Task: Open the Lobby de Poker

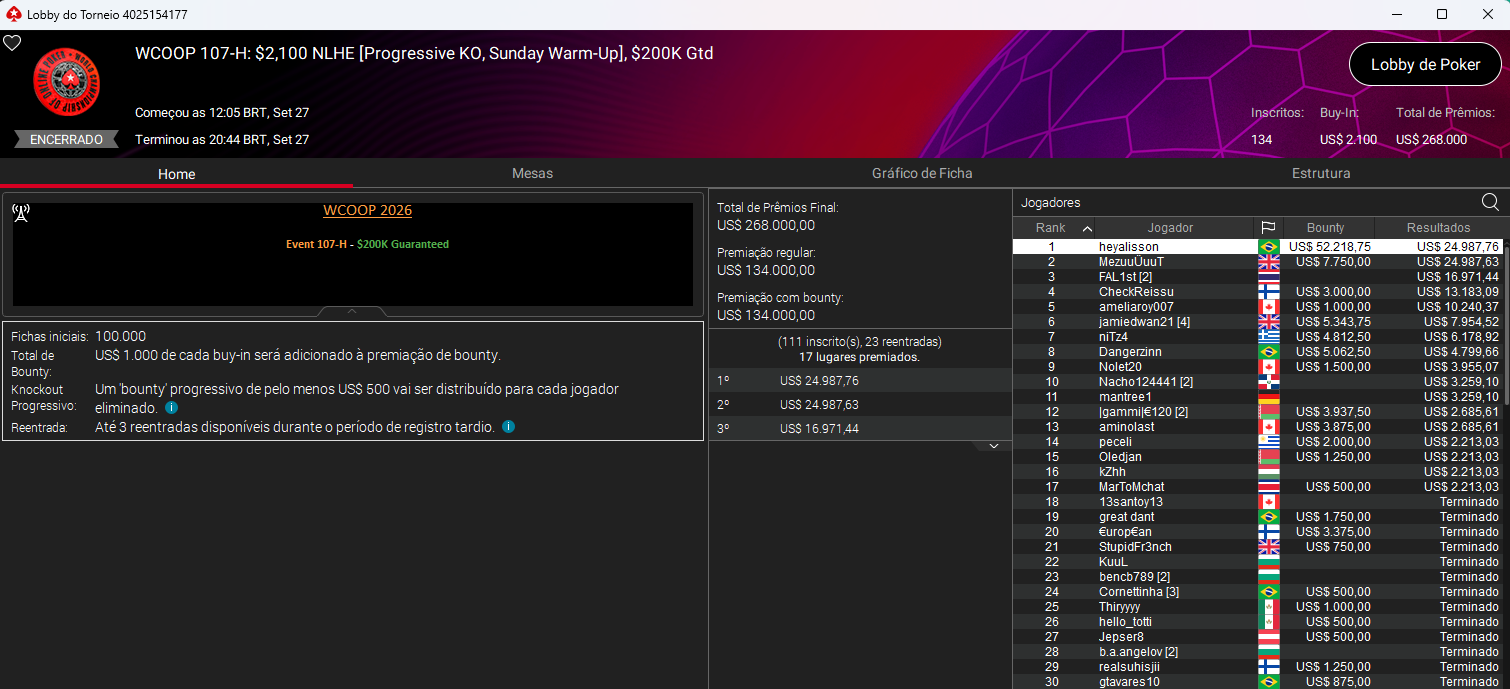Action: coord(1425,64)
